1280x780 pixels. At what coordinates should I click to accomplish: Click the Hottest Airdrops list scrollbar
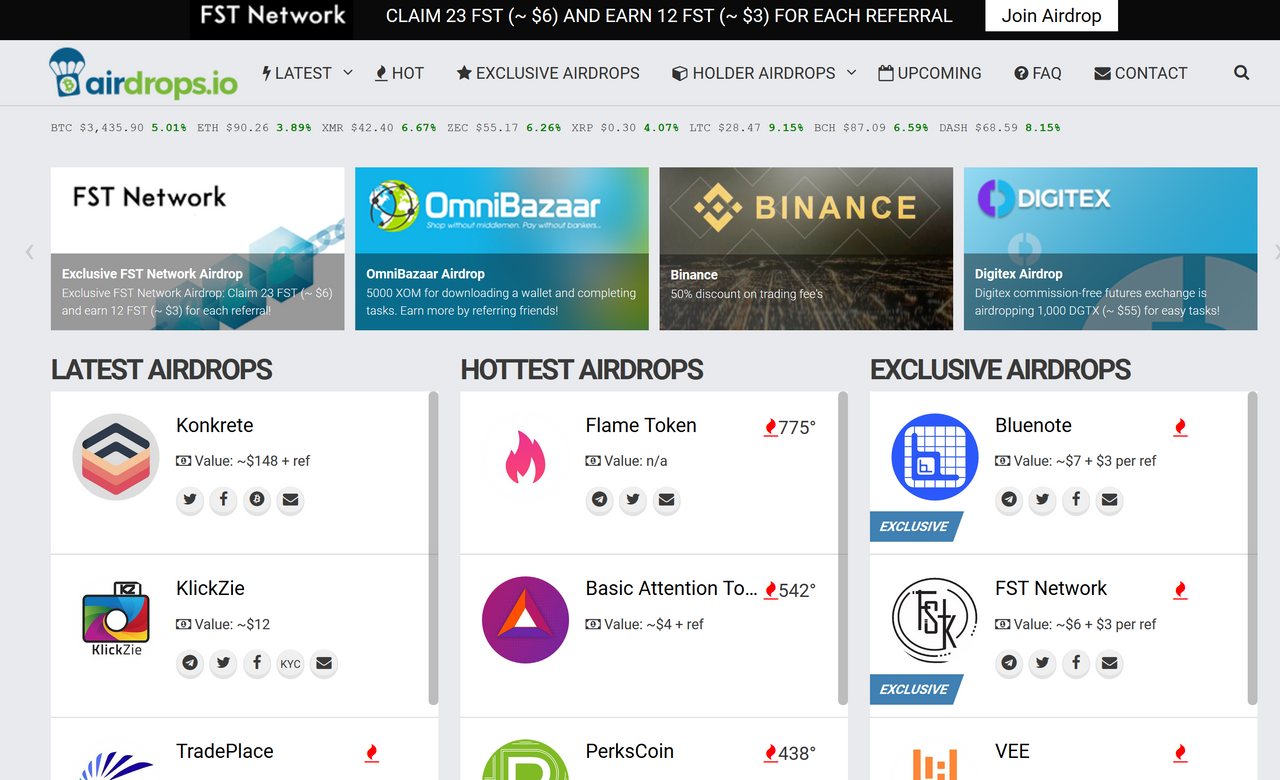pyautogui.click(x=843, y=548)
